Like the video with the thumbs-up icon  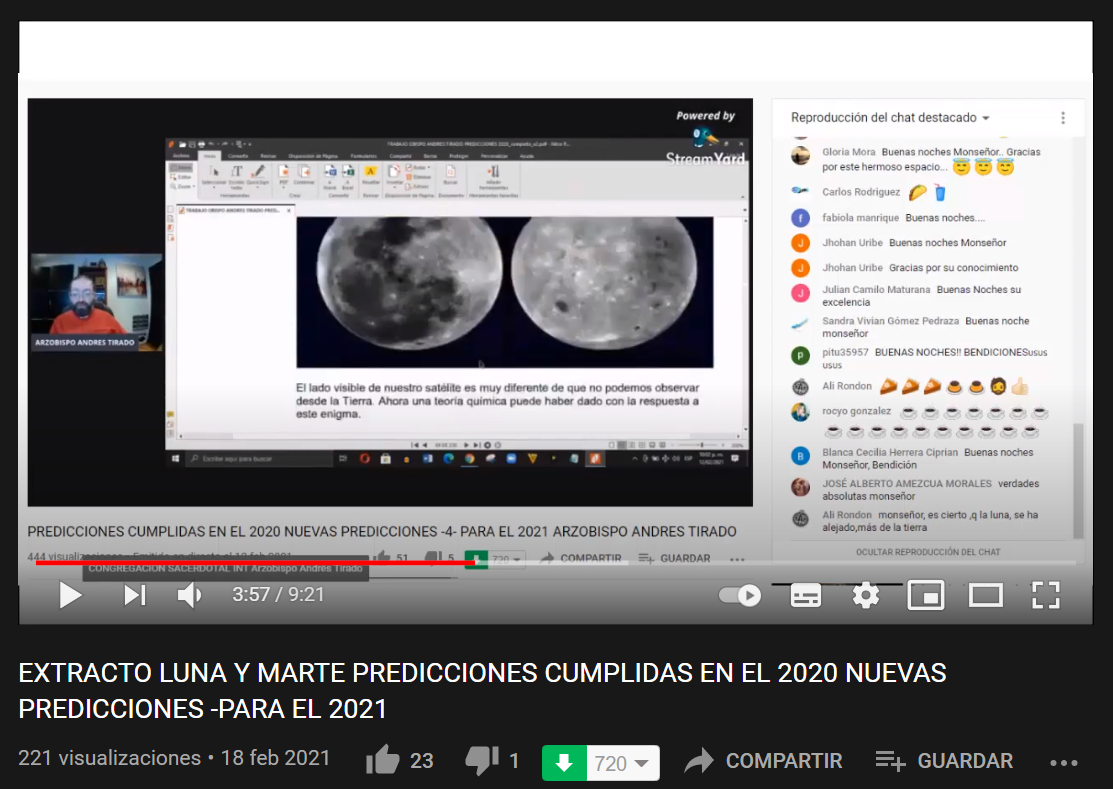(x=383, y=761)
